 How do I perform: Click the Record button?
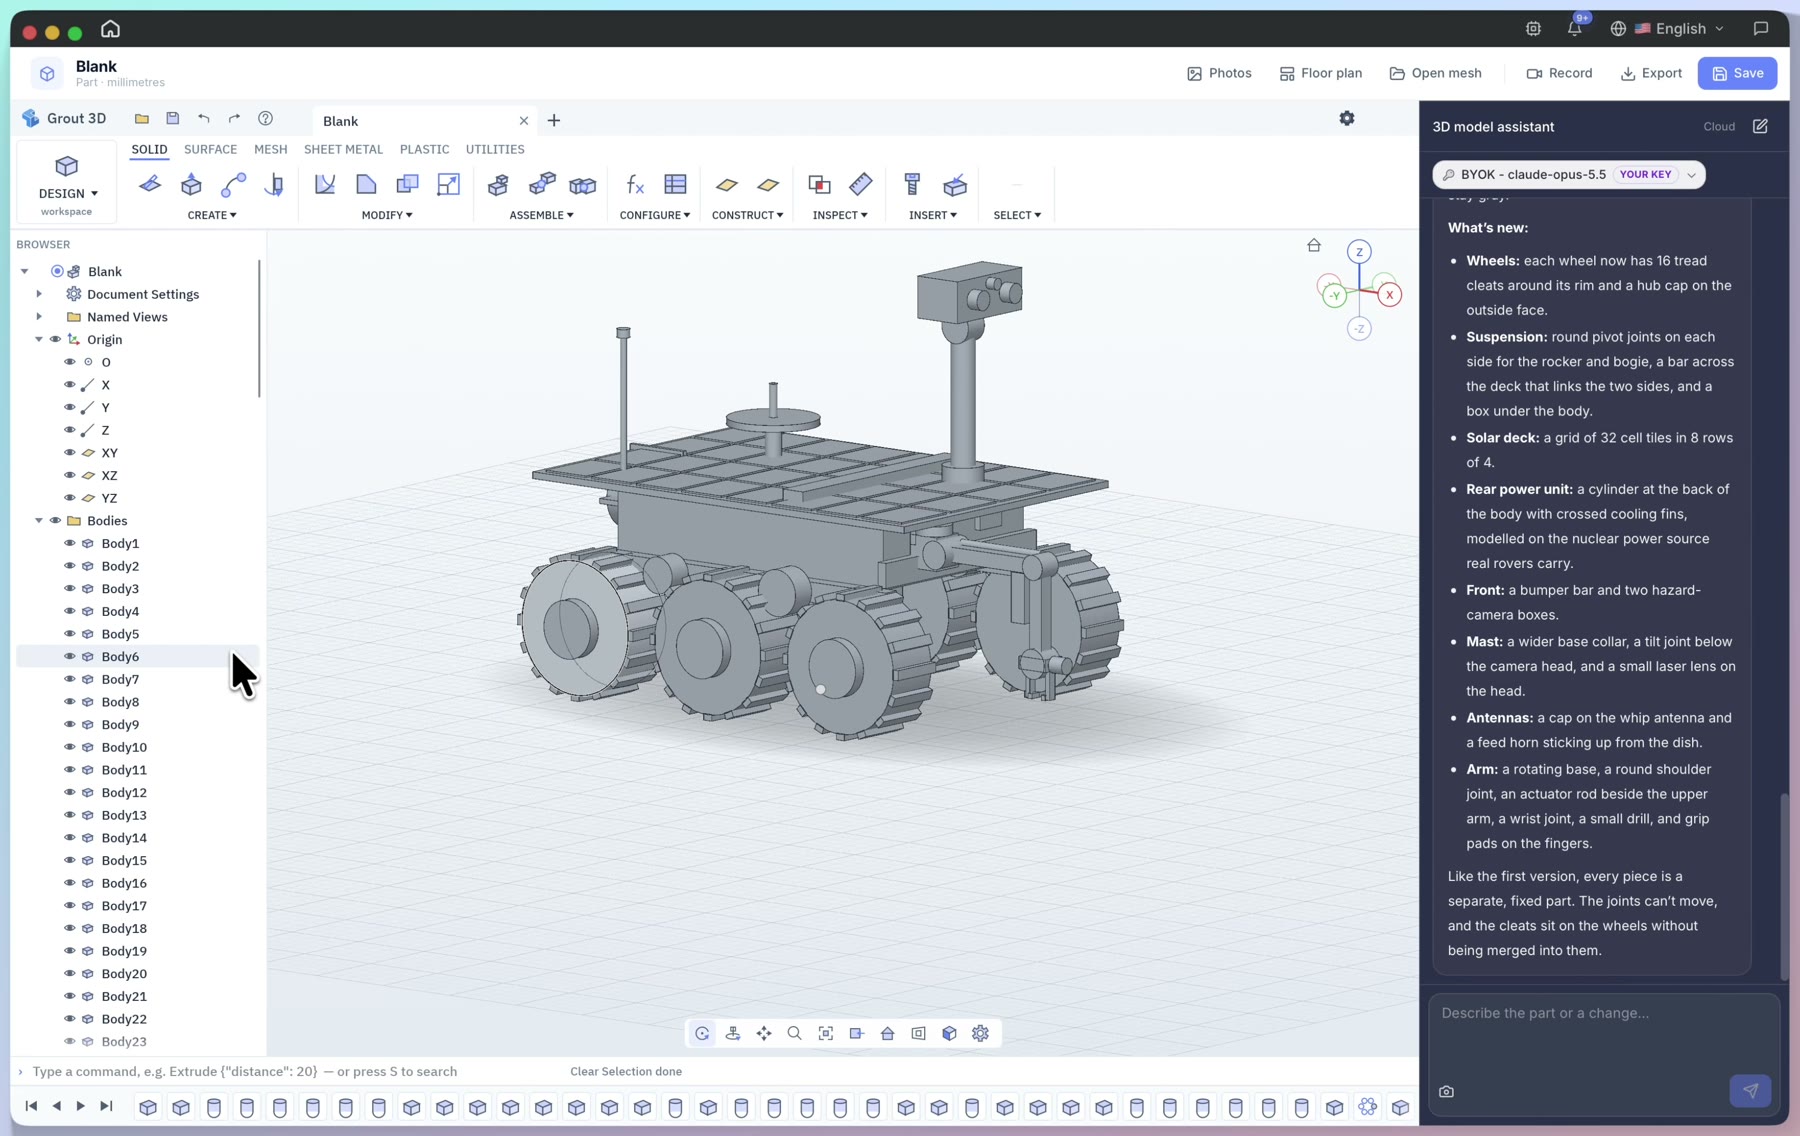(x=1559, y=73)
